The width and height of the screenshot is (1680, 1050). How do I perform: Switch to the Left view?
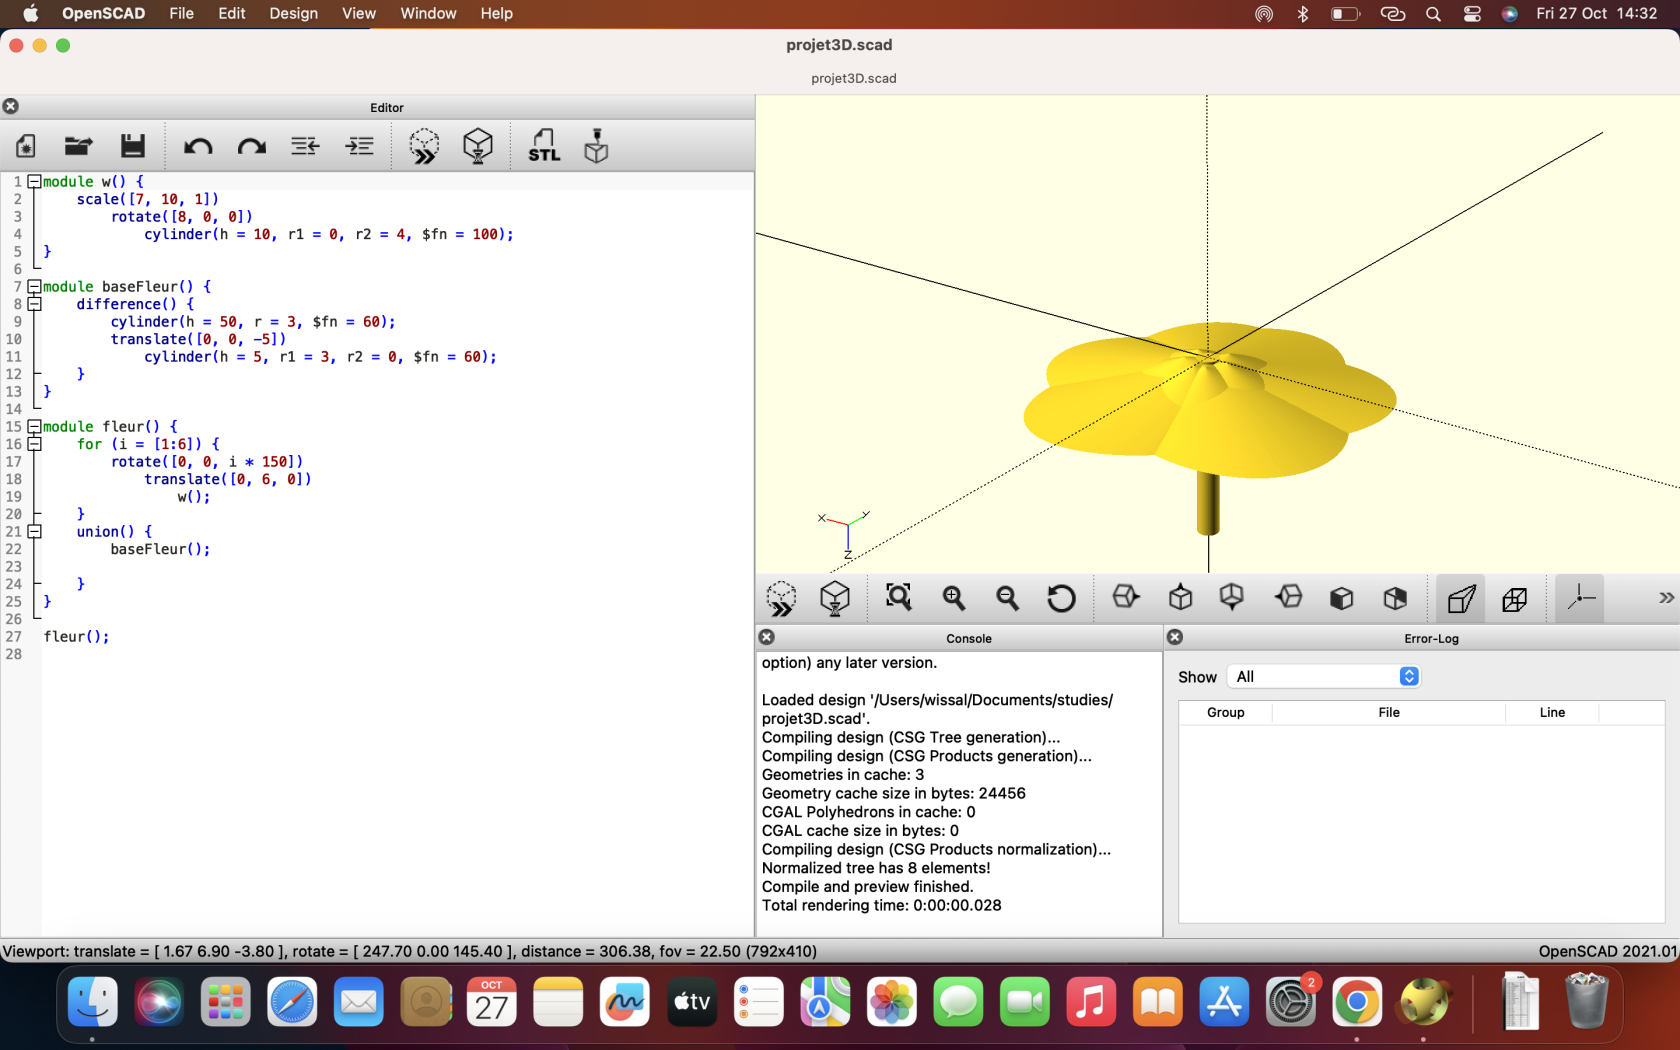click(1288, 598)
